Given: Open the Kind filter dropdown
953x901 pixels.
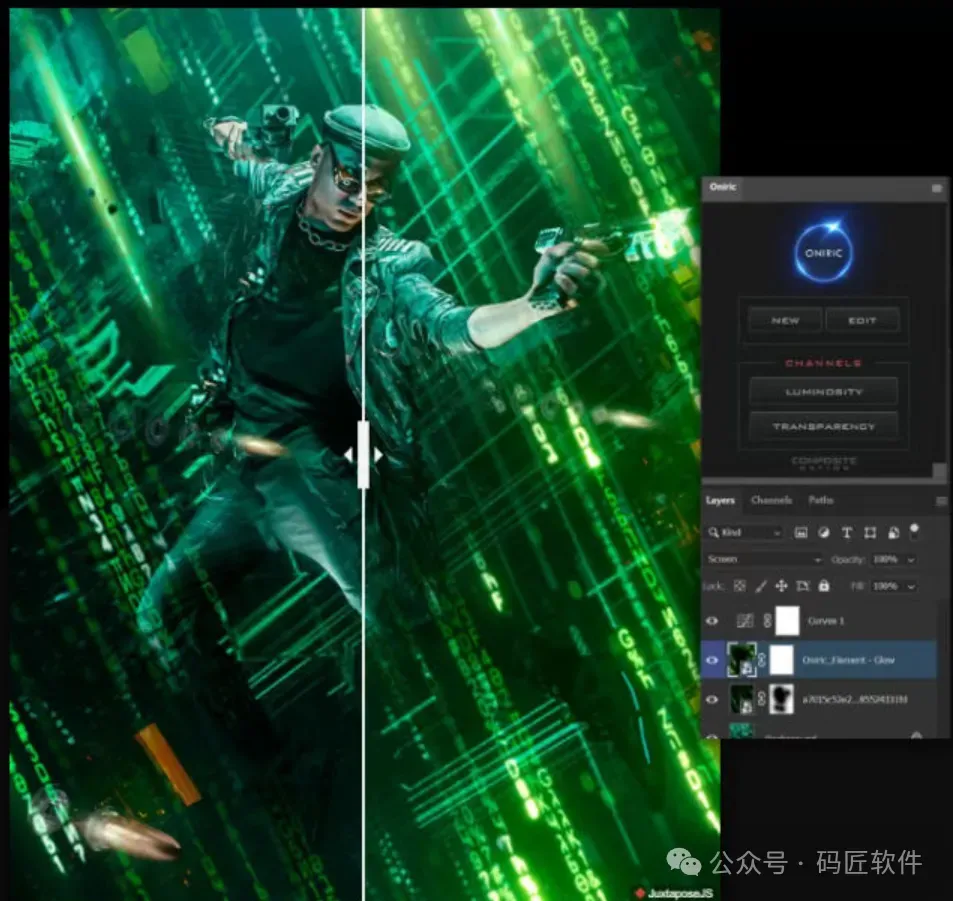Looking at the screenshot, I should [x=744, y=533].
